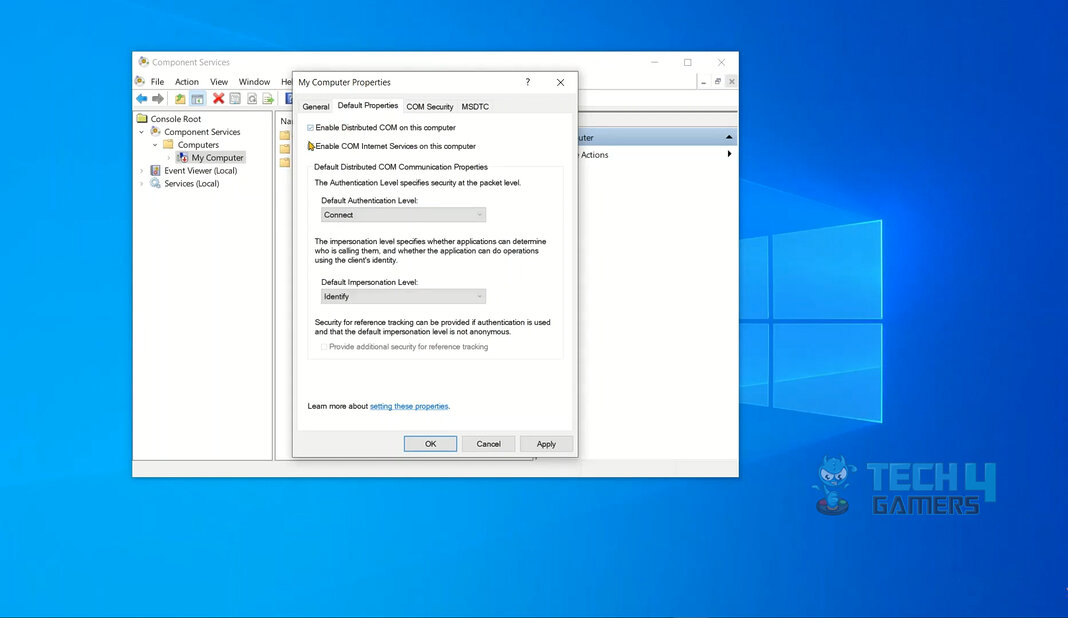Select My Computer in the console tree
Viewport: 1068px width, 618px height.
point(216,157)
